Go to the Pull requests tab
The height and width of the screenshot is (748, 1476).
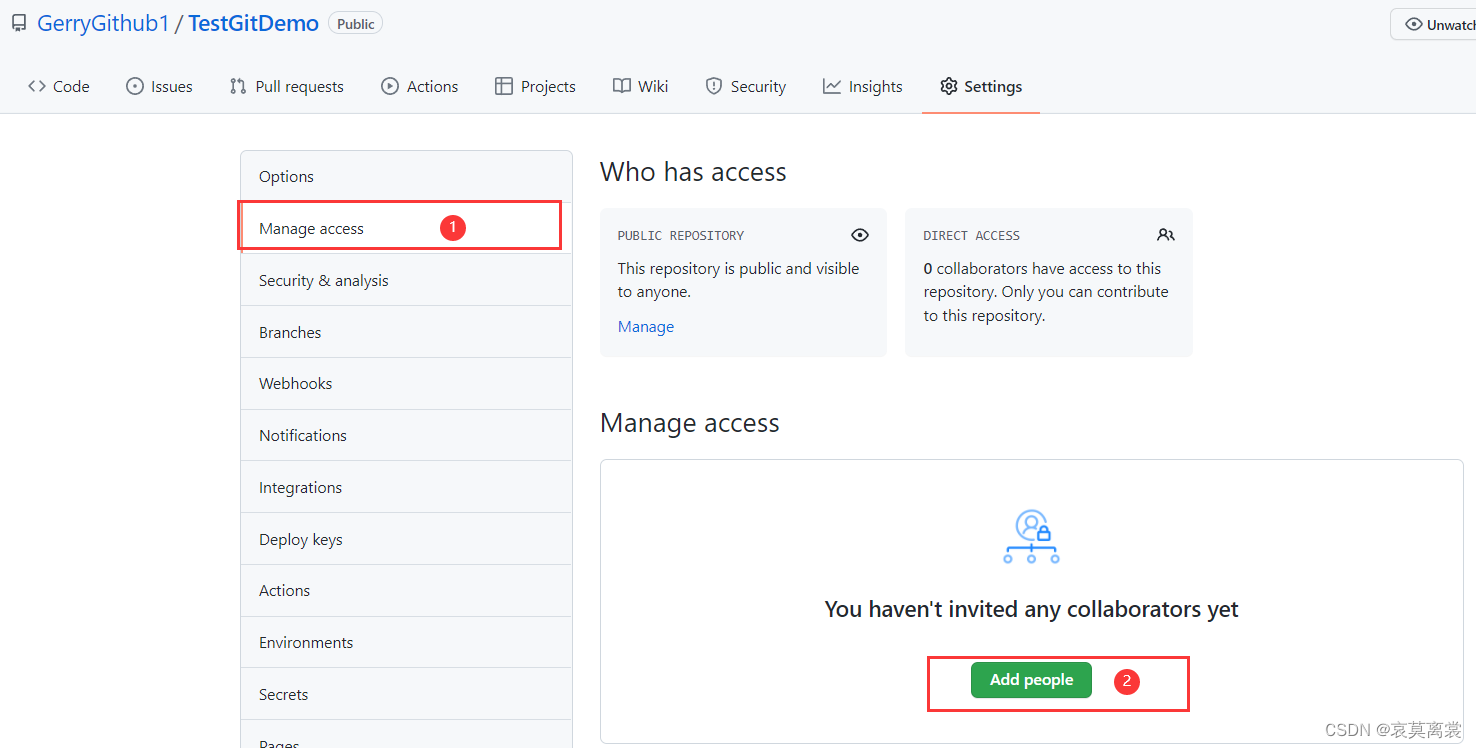coord(286,87)
